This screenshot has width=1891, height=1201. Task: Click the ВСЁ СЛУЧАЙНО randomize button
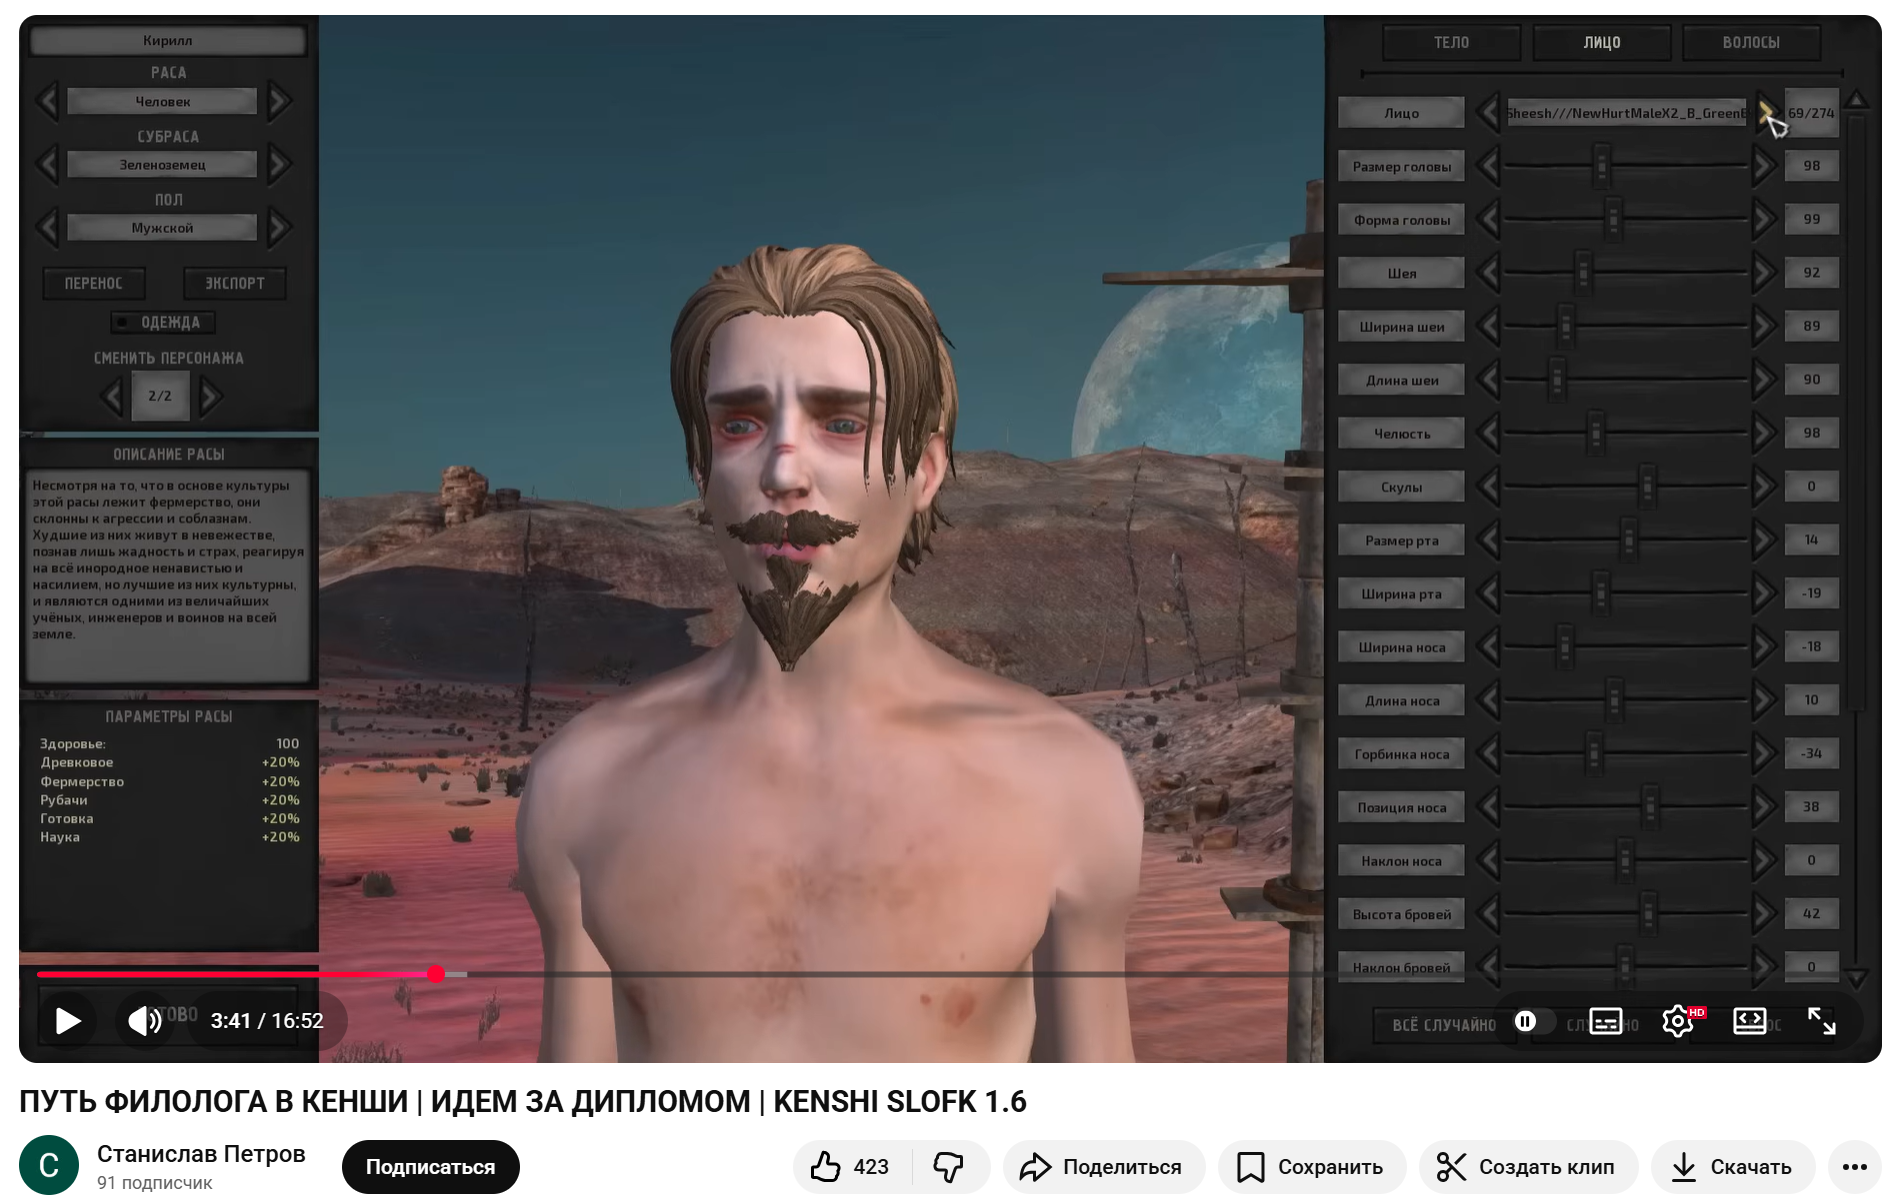(x=1445, y=1025)
